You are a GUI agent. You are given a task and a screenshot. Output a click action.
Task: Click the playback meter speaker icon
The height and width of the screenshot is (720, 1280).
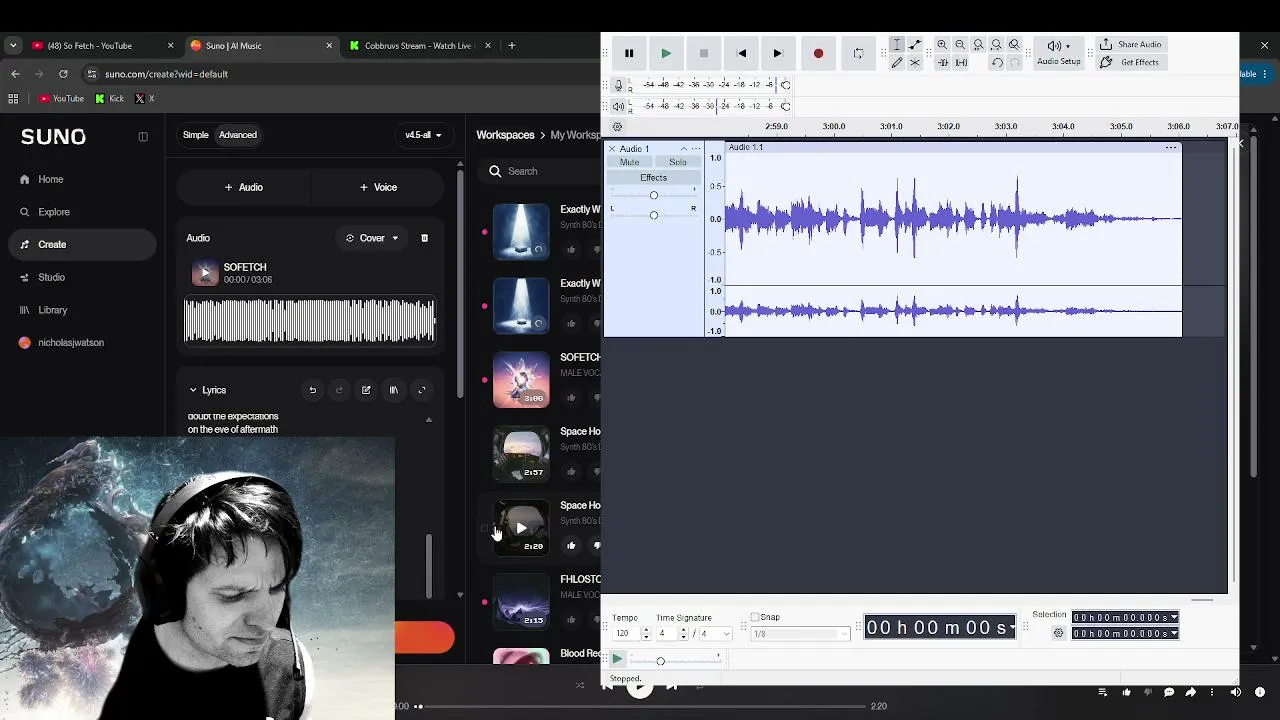tap(618, 106)
